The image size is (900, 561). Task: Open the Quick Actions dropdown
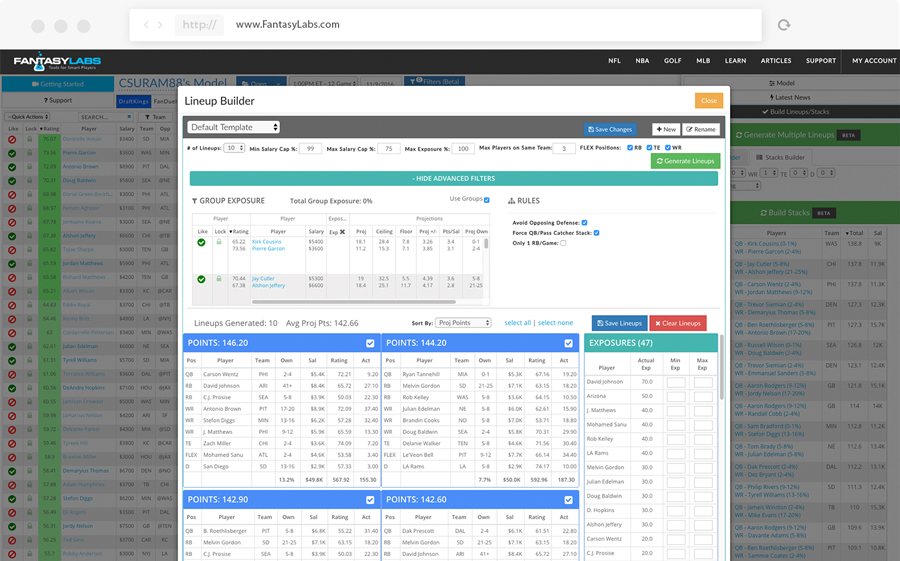[x=28, y=117]
